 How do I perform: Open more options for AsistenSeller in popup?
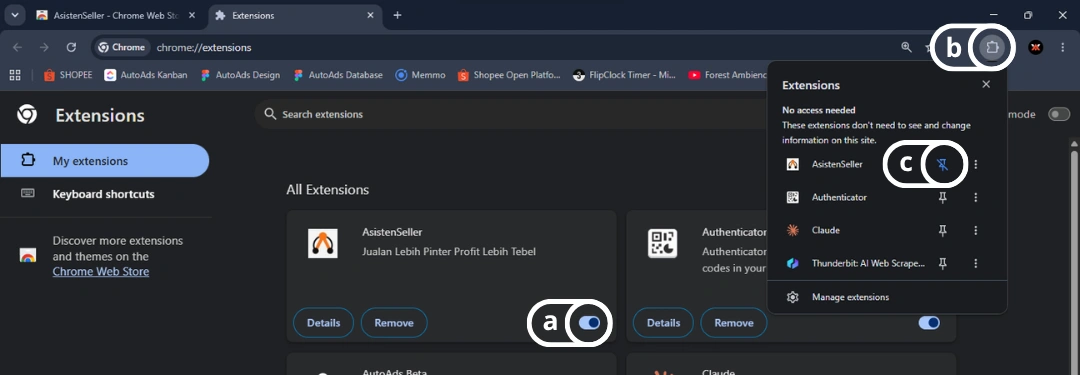(975, 164)
